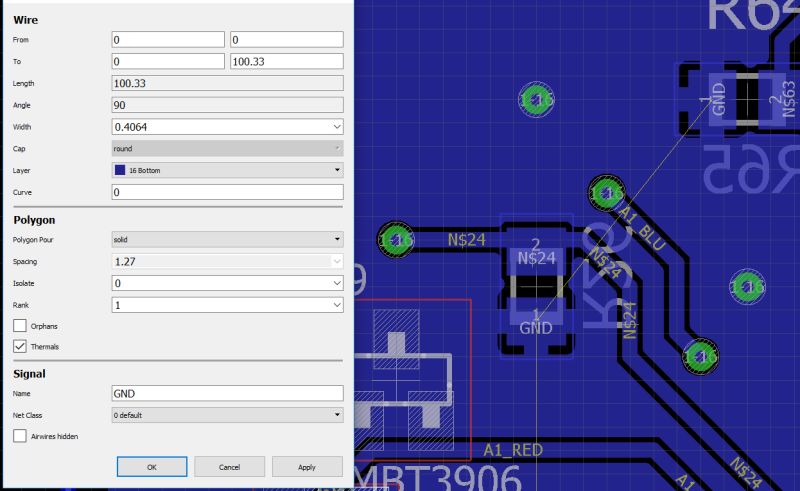Open the Polygon Pour dropdown
Viewport: 800px width, 491px height.
[x=228, y=239]
